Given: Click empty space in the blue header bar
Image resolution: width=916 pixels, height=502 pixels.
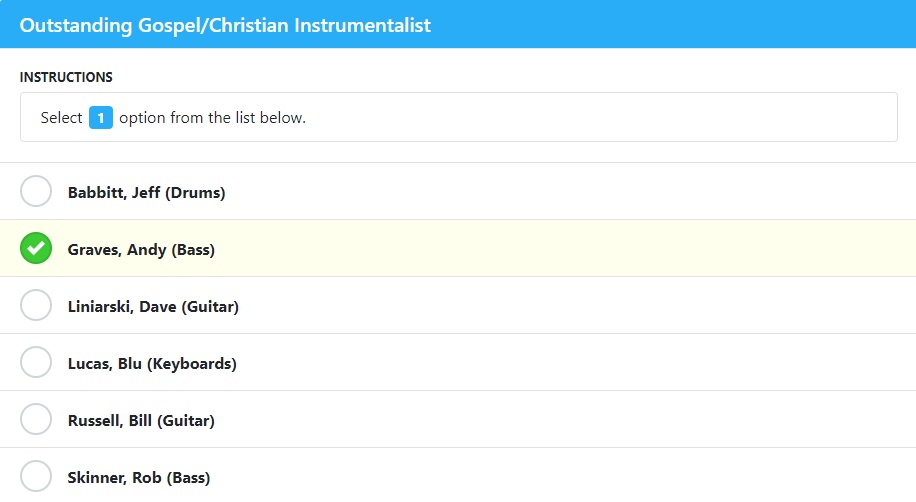Looking at the screenshot, I should tap(672, 24).
